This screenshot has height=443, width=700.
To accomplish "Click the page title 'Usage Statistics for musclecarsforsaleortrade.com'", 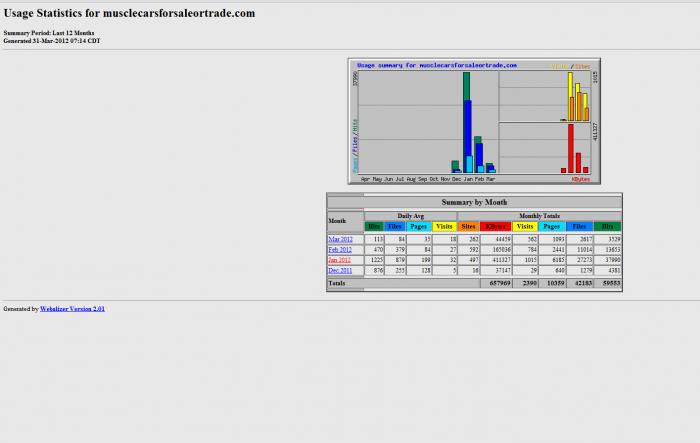I will 129,13.
